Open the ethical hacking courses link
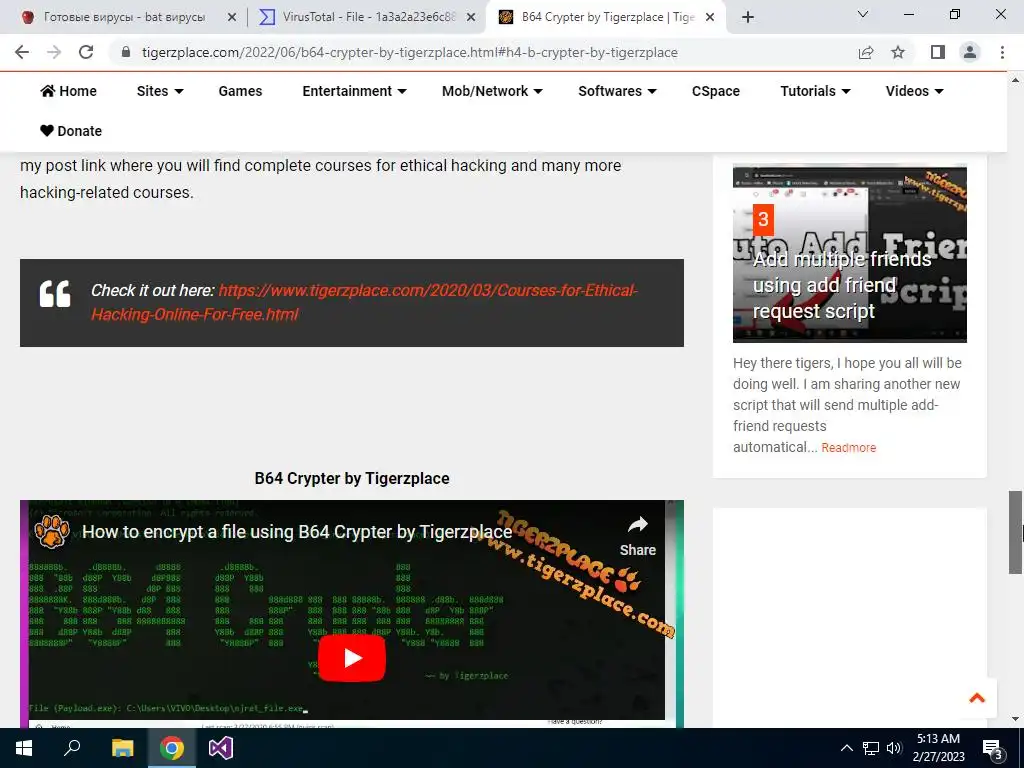 [363, 302]
